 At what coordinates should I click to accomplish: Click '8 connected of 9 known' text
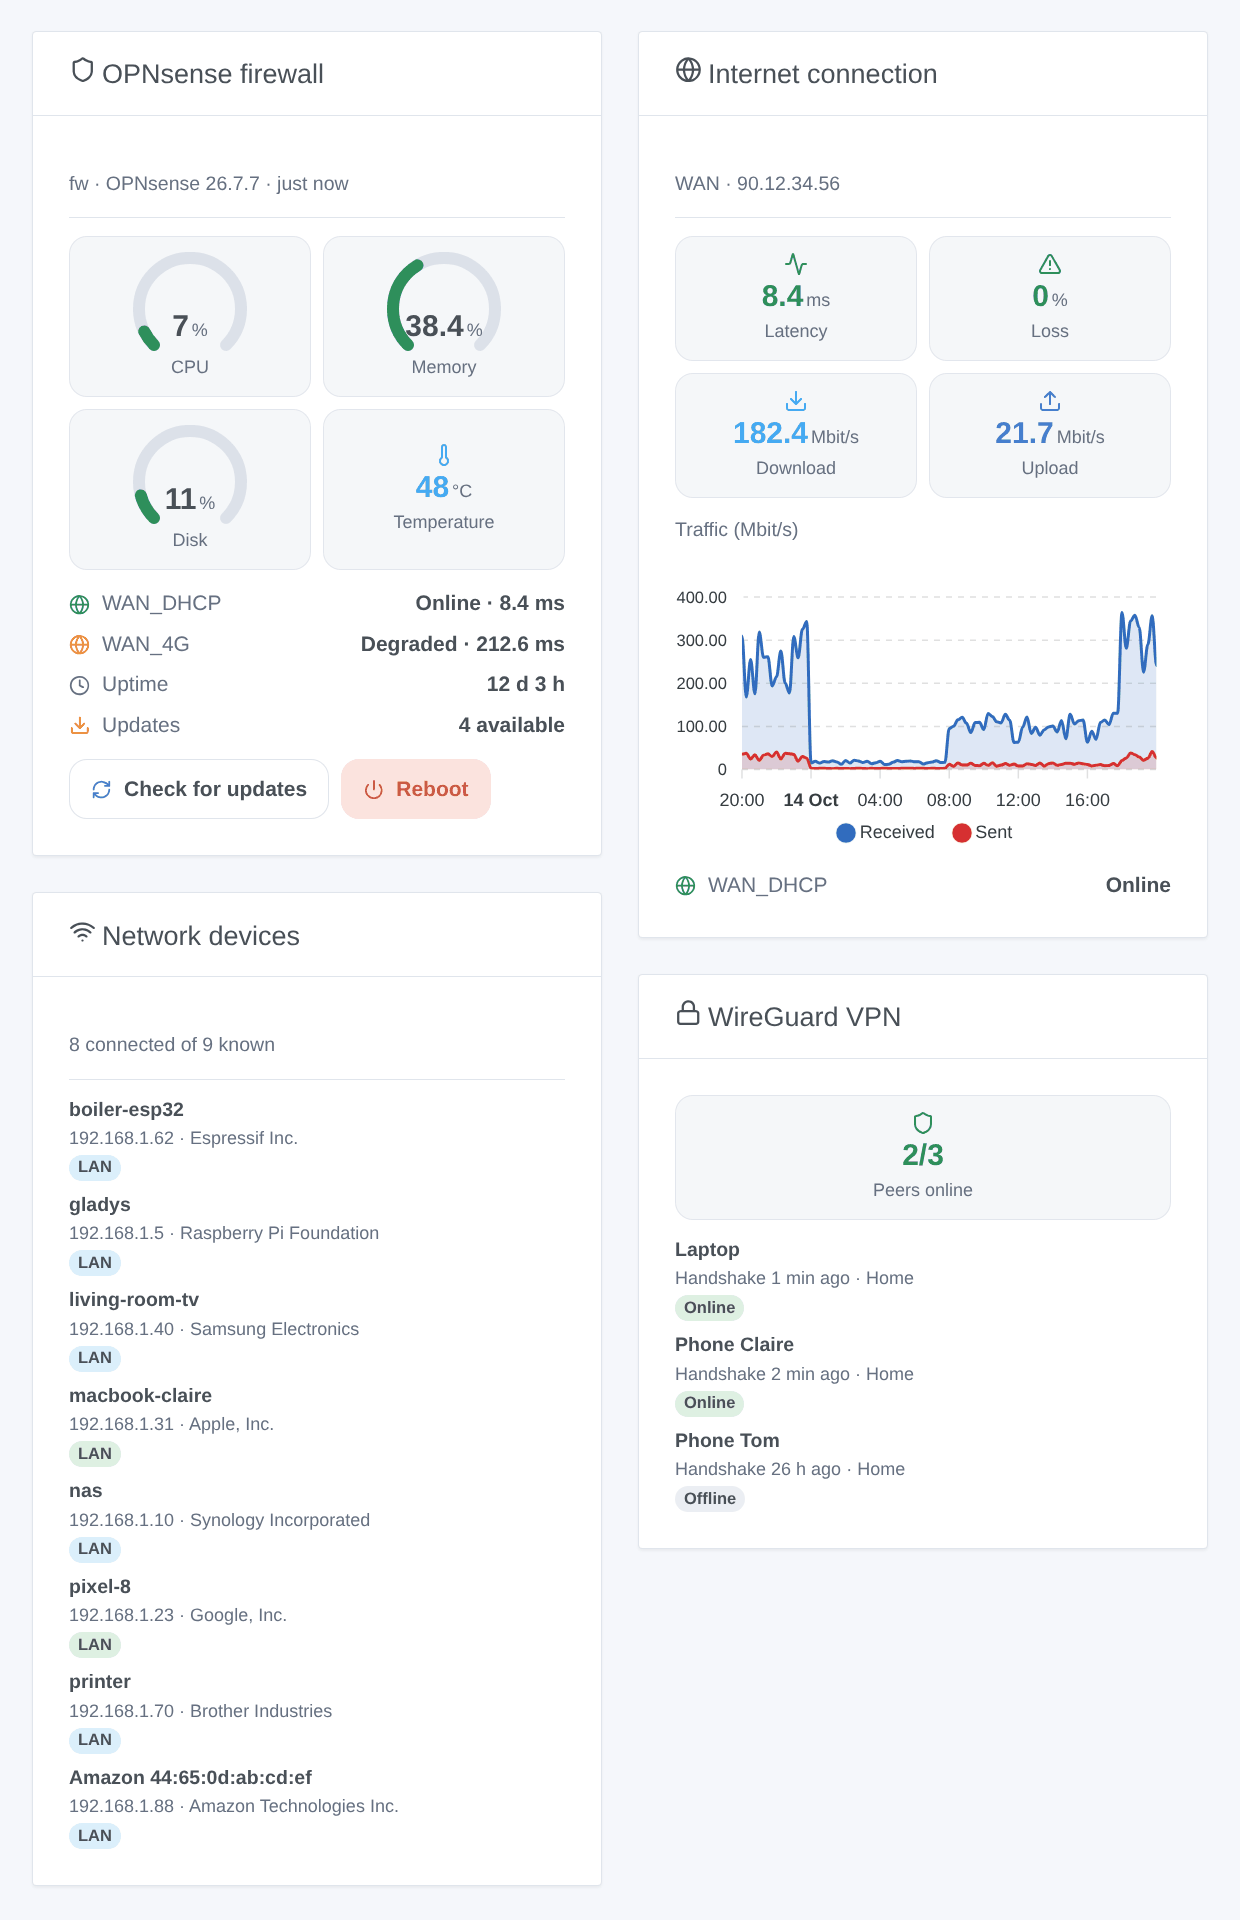pos(172,1045)
